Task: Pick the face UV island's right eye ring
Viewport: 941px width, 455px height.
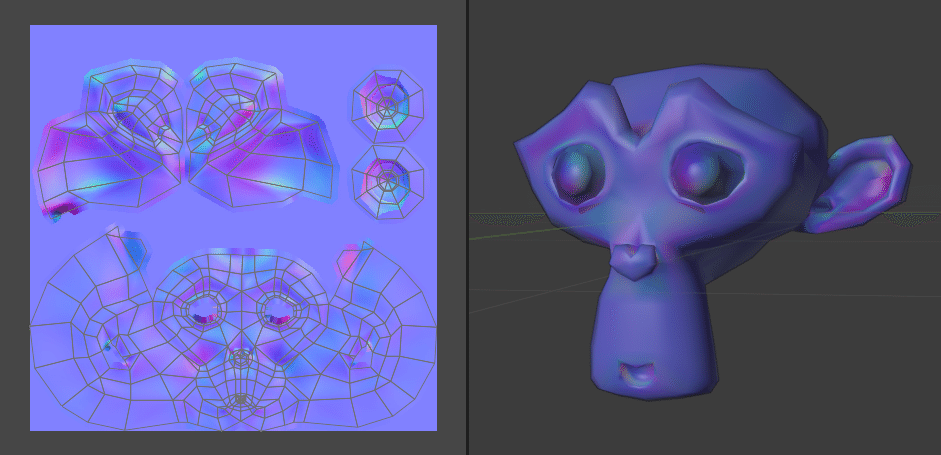Action: pyautogui.click(x=277, y=312)
